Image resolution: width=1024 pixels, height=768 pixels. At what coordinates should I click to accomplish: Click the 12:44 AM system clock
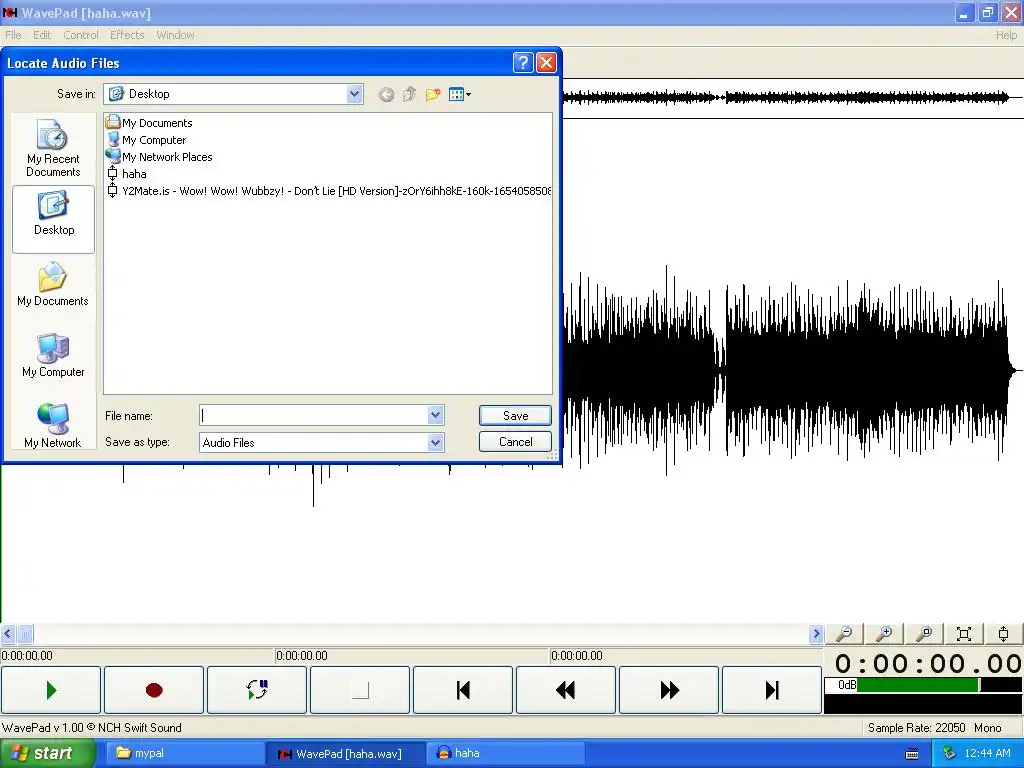pyautogui.click(x=987, y=754)
